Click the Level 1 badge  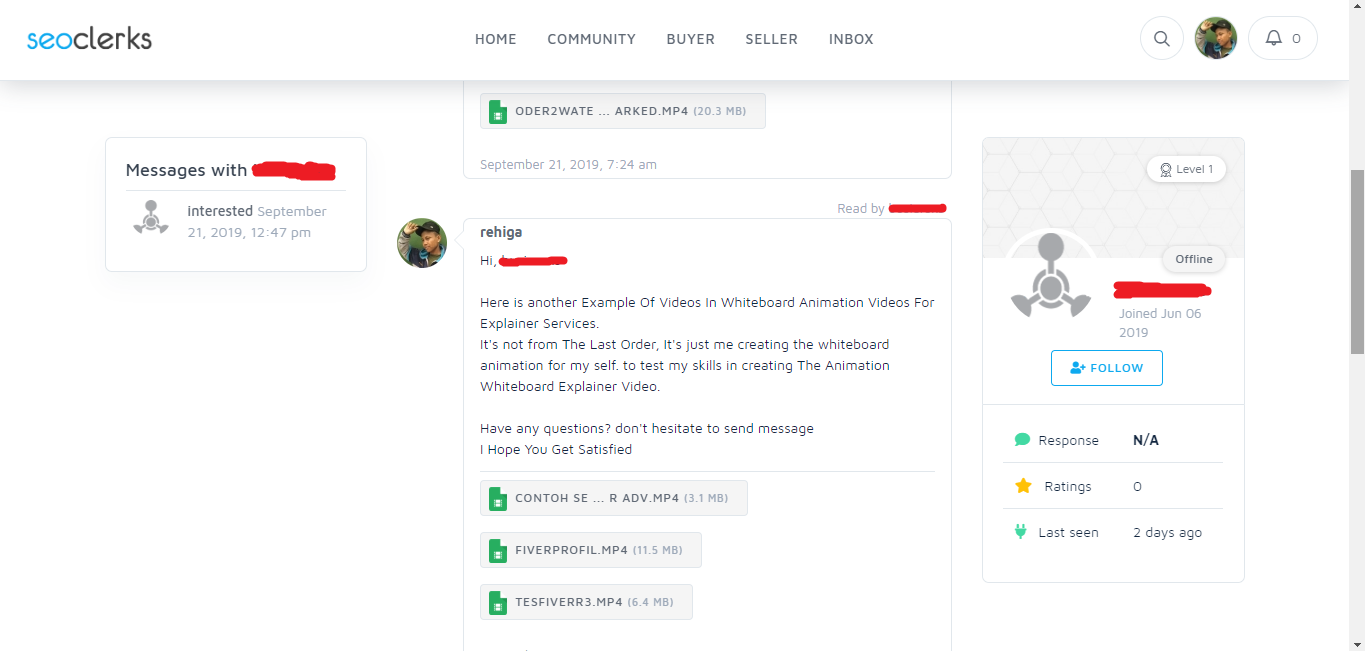1186,169
